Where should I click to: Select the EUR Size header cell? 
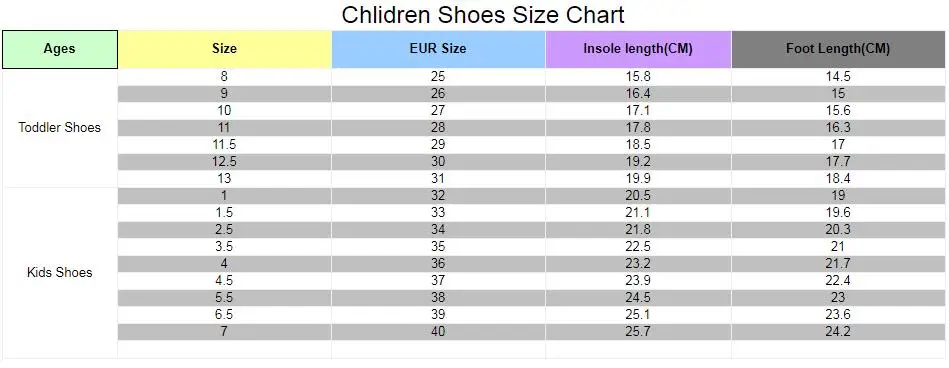(x=438, y=49)
